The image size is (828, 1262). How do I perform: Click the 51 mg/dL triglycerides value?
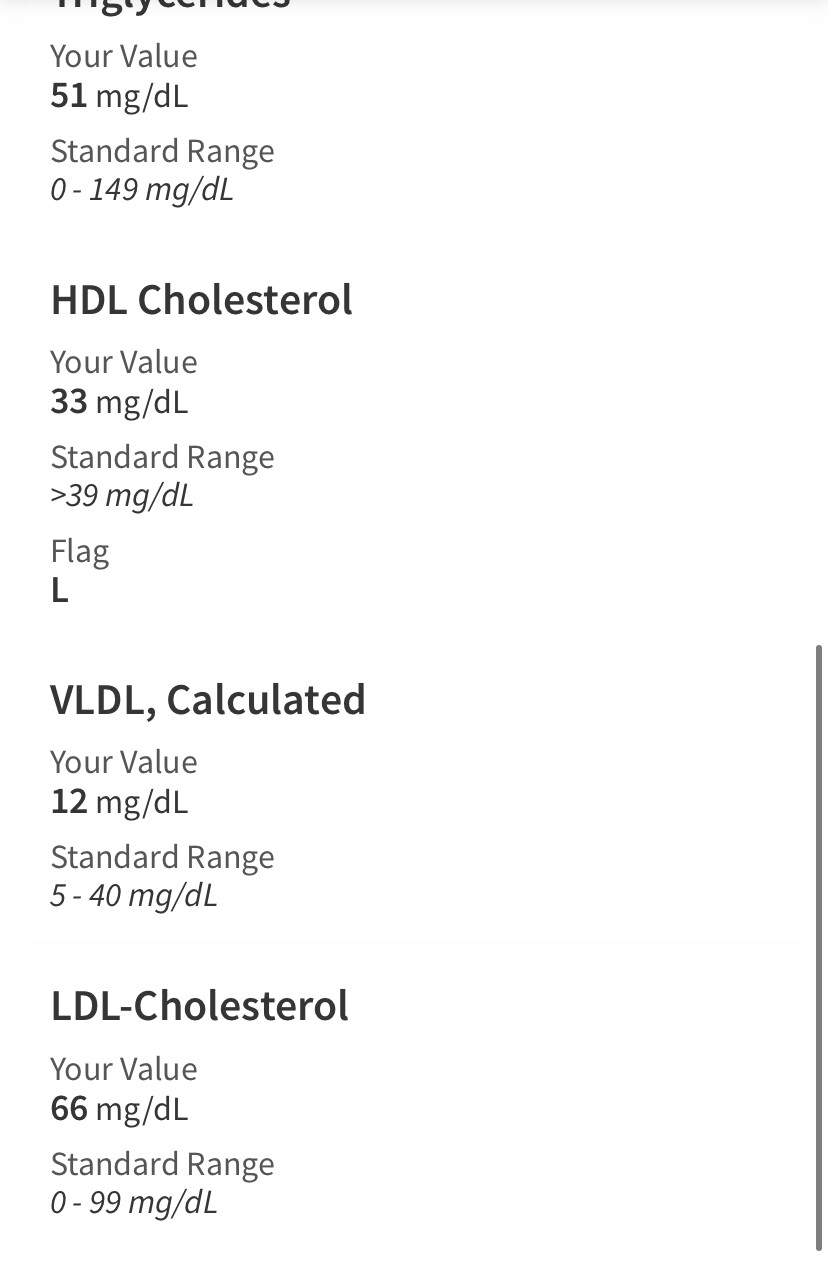click(x=119, y=96)
